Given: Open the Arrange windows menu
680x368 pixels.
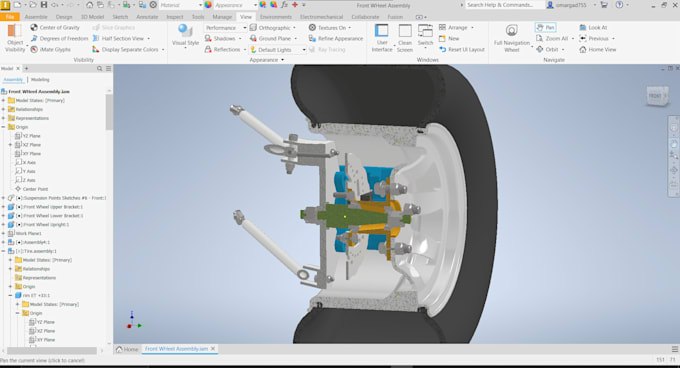Looking at the screenshot, I should (x=456, y=27).
